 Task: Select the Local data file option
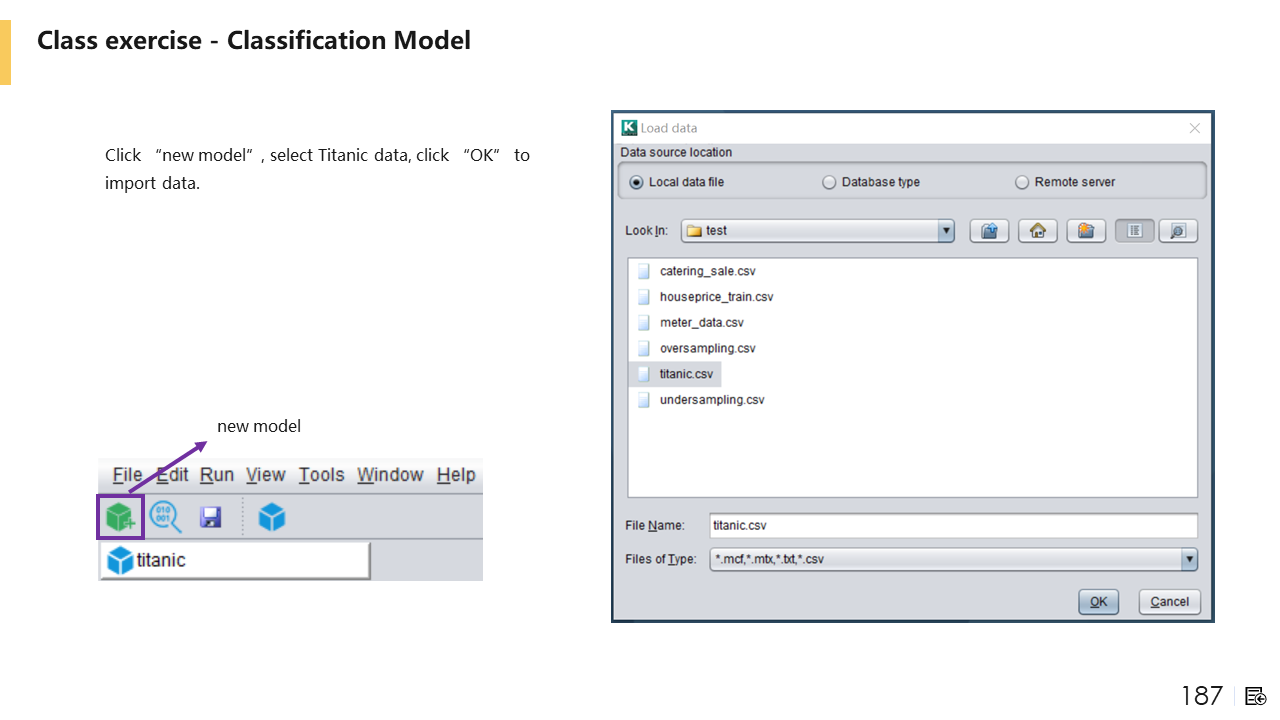click(637, 183)
